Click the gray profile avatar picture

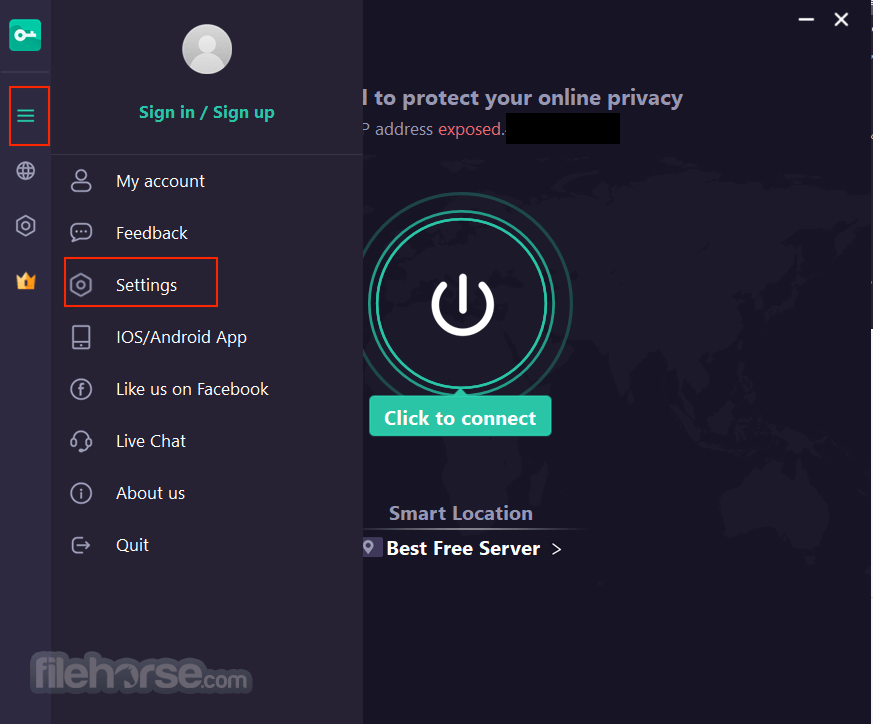207,49
